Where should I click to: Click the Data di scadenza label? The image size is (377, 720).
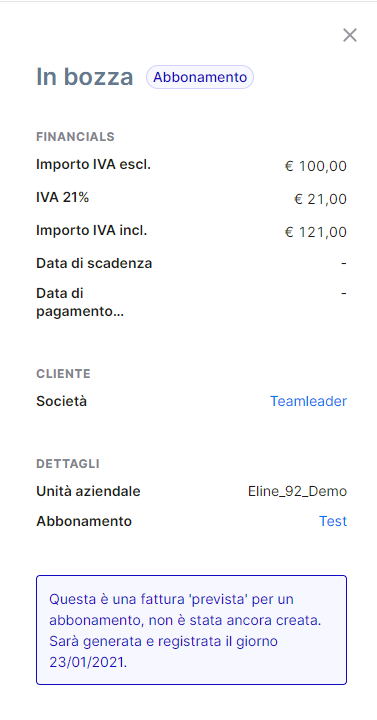point(94,264)
